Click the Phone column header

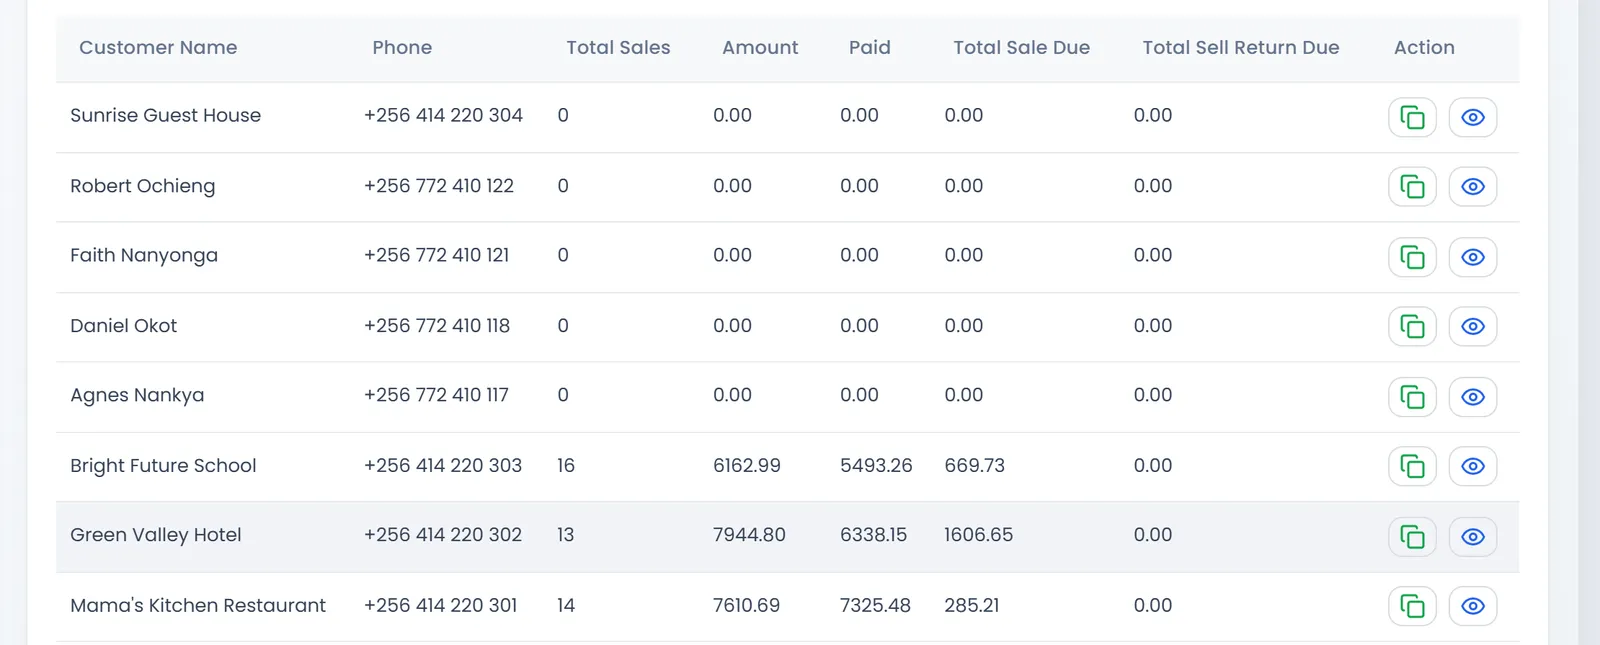coord(402,48)
